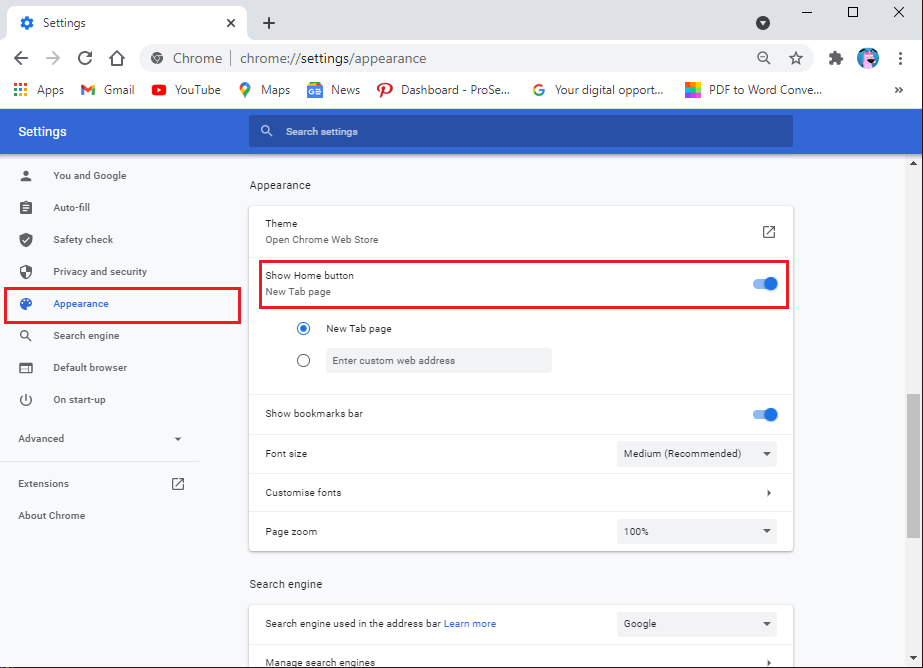Click the zoom magnifier icon in address bar

coord(763,58)
